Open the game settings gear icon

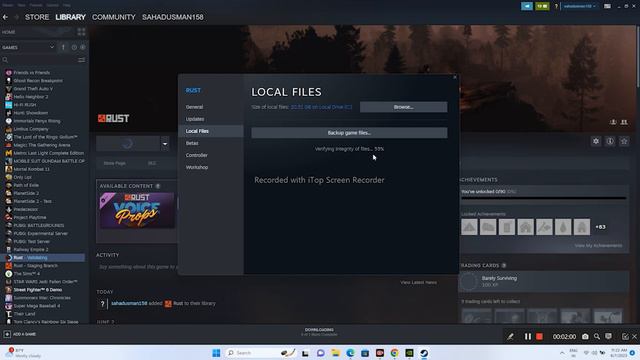point(596,141)
